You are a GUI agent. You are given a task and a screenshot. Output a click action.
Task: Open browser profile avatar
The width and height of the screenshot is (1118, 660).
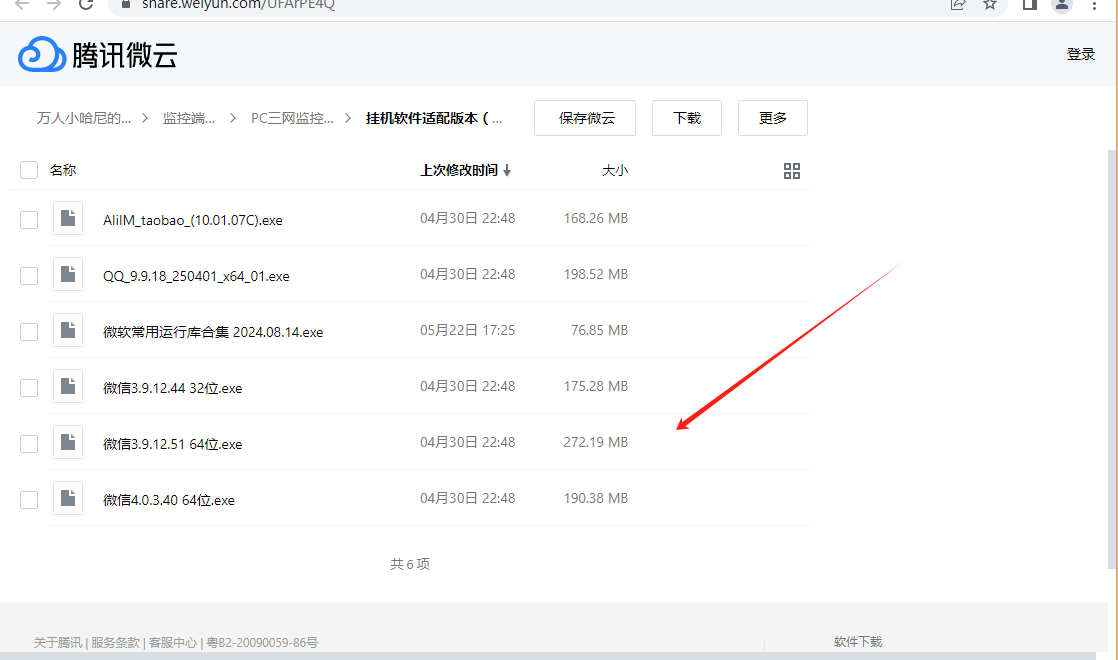pos(1062,5)
